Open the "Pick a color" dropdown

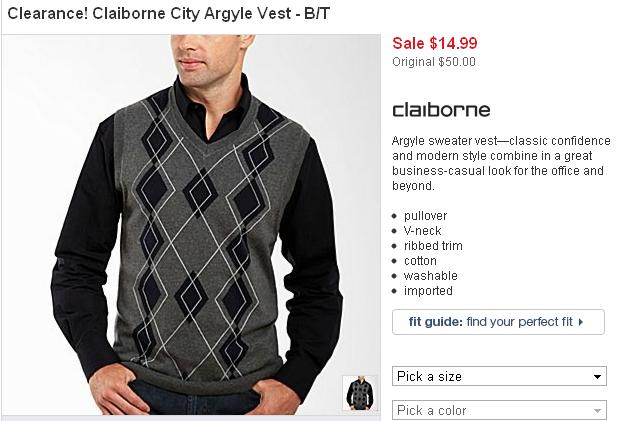click(x=499, y=410)
